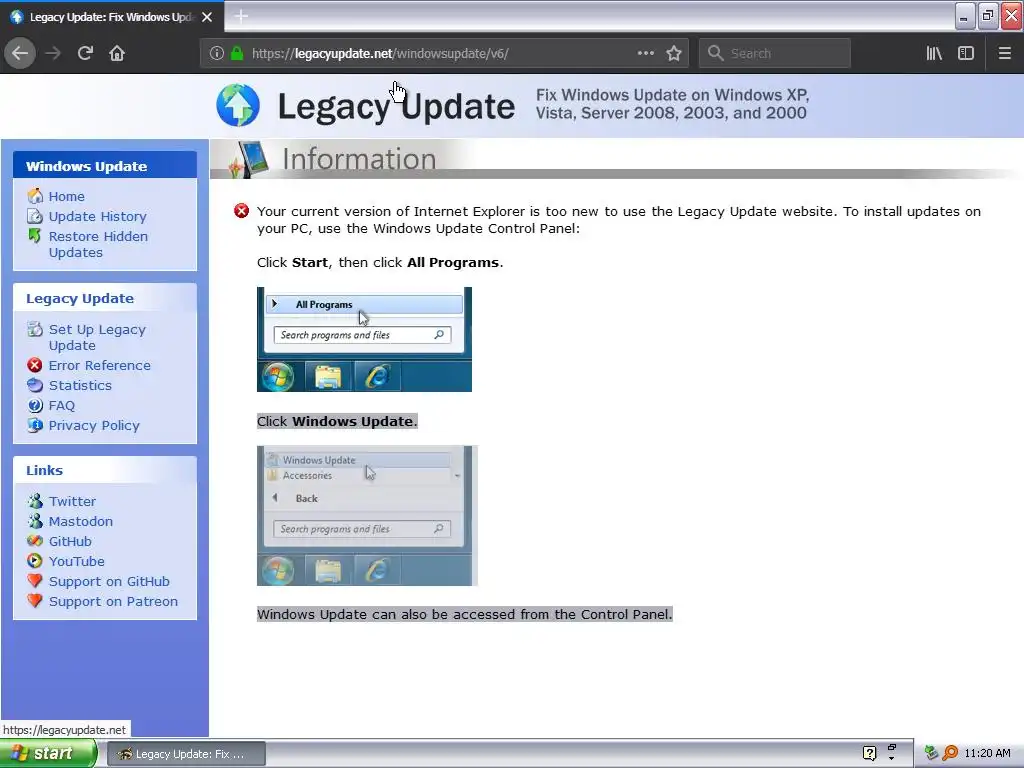This screenshot has width=1024, height=768.
Task: Click the red X Error Reference icon
Action: [x=35, y=365]
